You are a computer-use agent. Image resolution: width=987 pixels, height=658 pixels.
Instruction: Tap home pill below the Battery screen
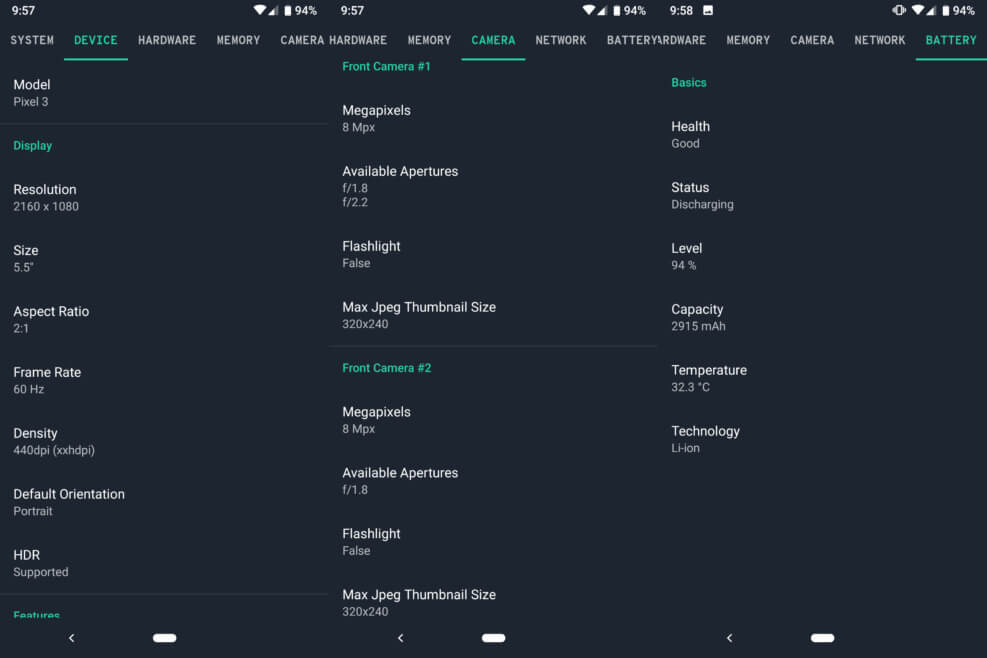tap(822, 638)
